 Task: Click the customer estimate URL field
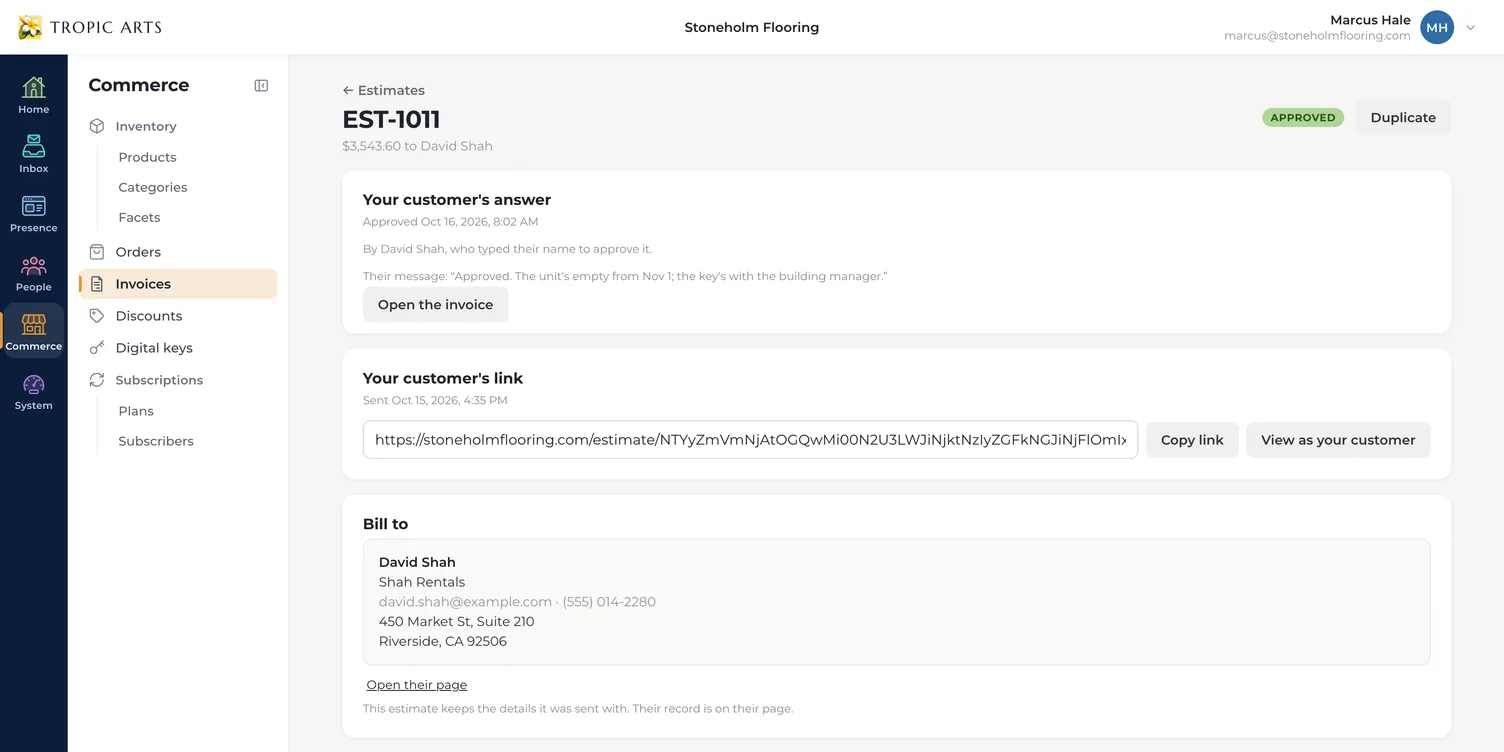(x=750, y=440)
